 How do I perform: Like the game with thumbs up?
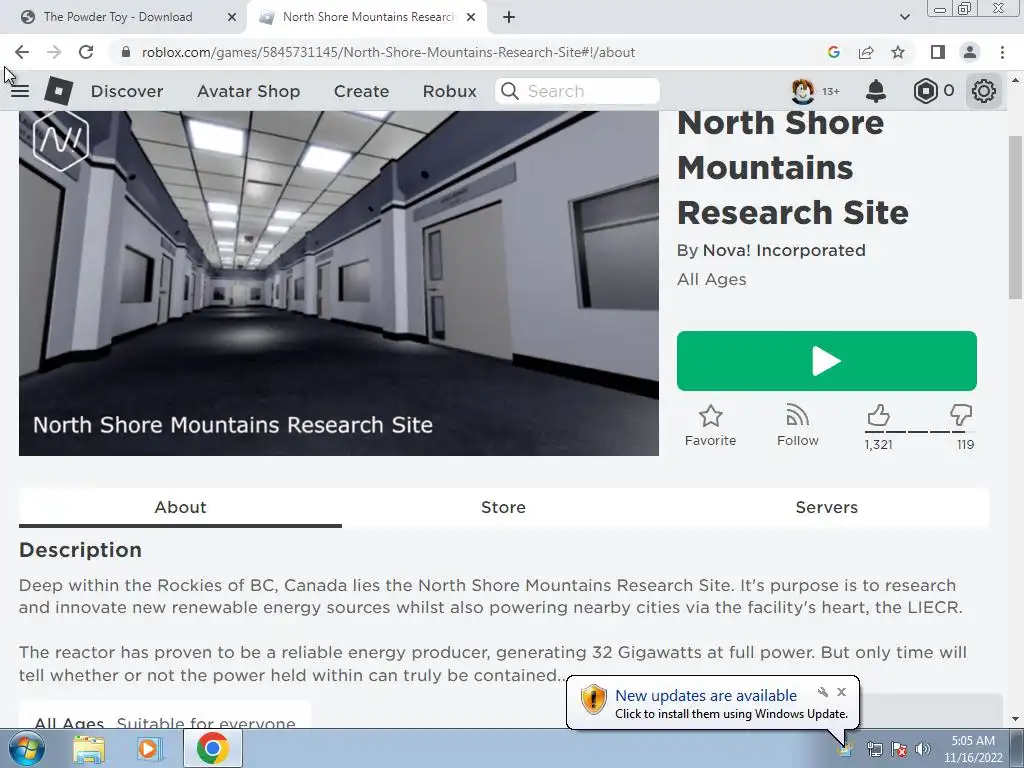pyautogui.click(x=878, y=415)
